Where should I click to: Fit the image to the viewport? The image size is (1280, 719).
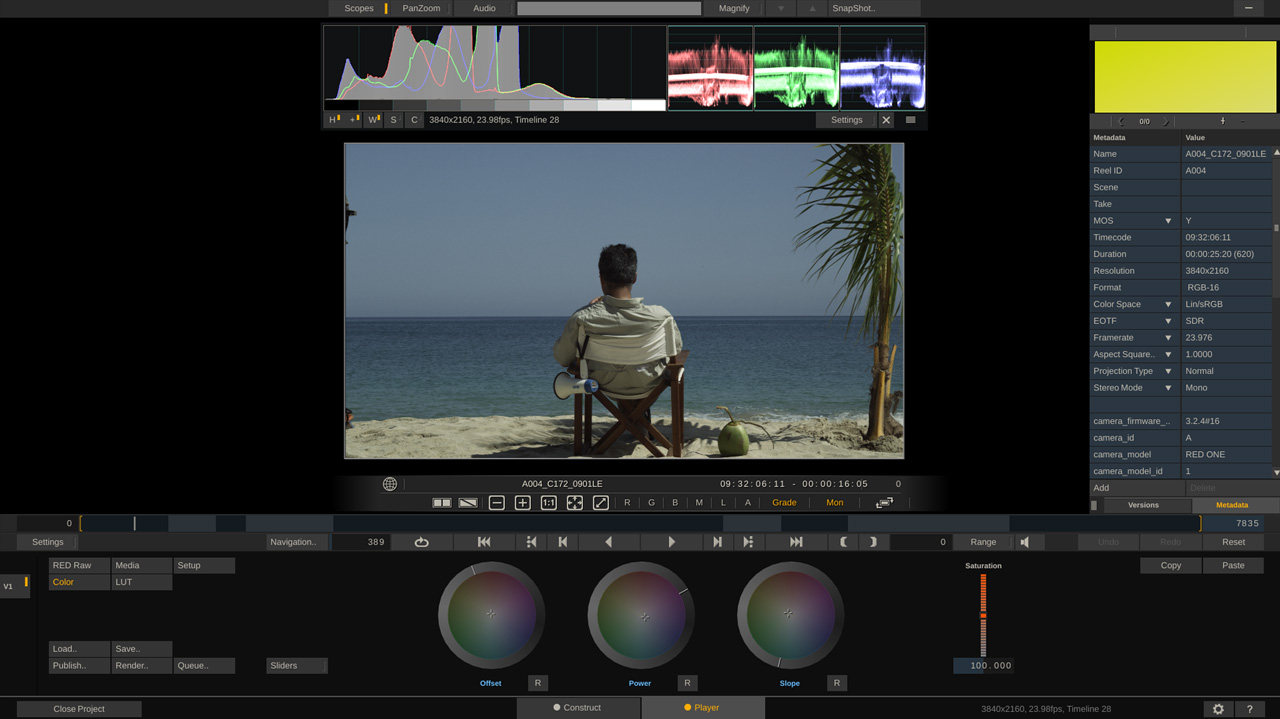tap(574, 502)
